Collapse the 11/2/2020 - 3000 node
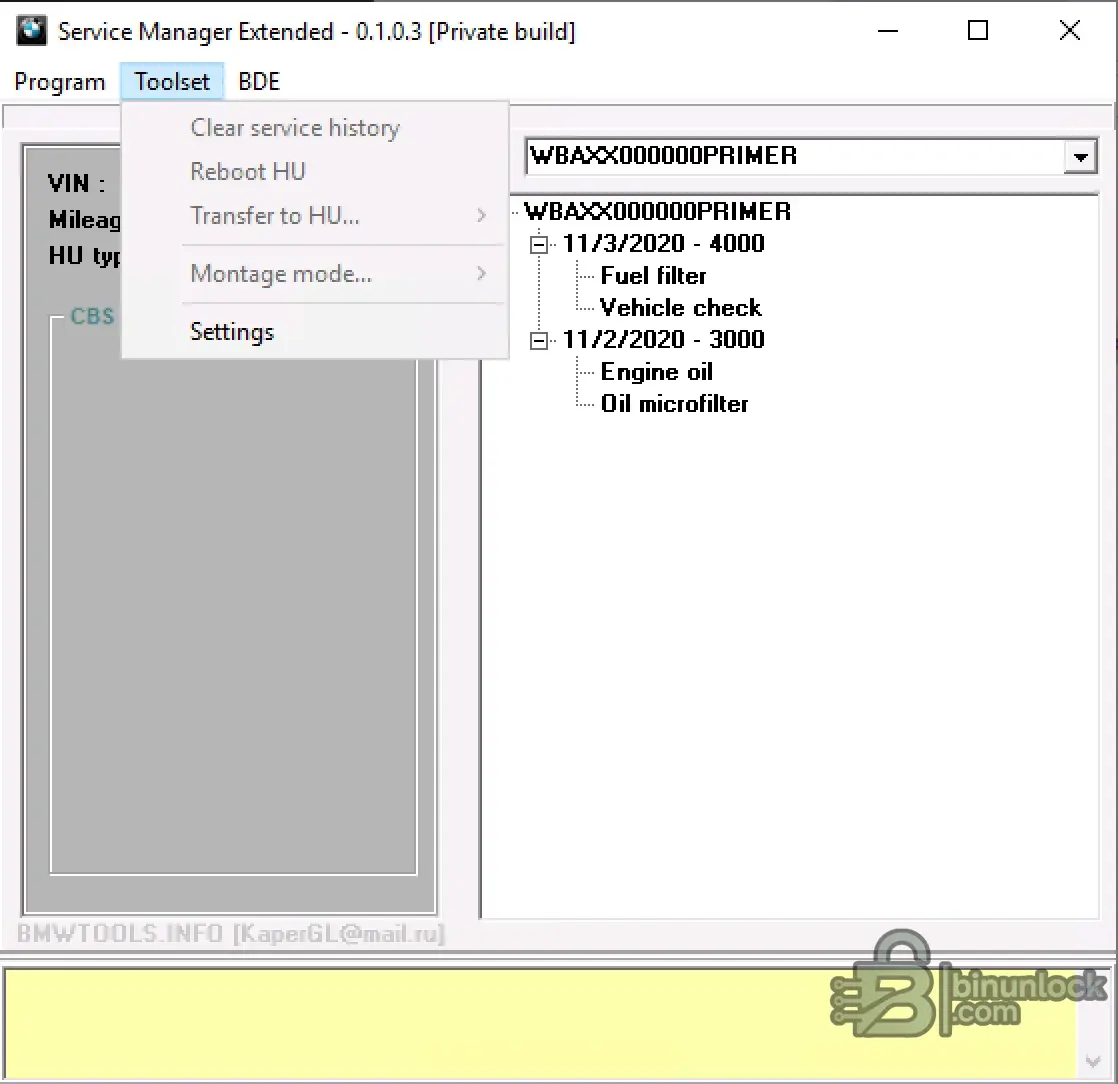The image size is (1118, 1084). point(539,341)
